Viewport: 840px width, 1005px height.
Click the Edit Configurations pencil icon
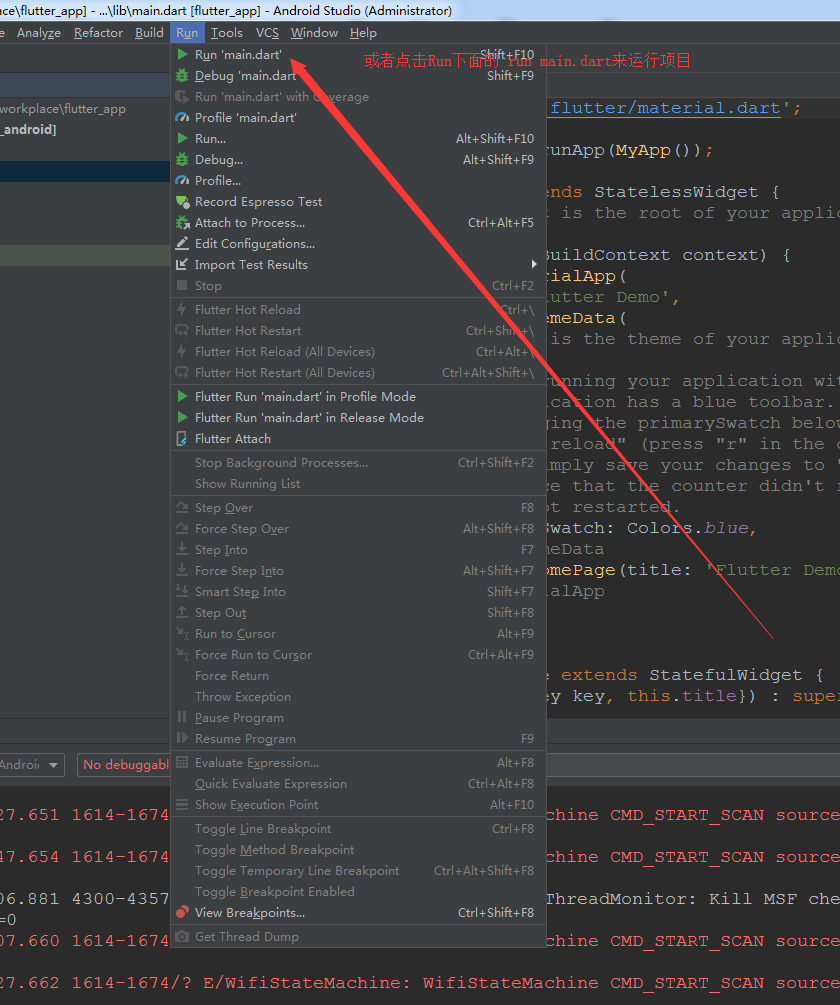(x=183, y=244)
